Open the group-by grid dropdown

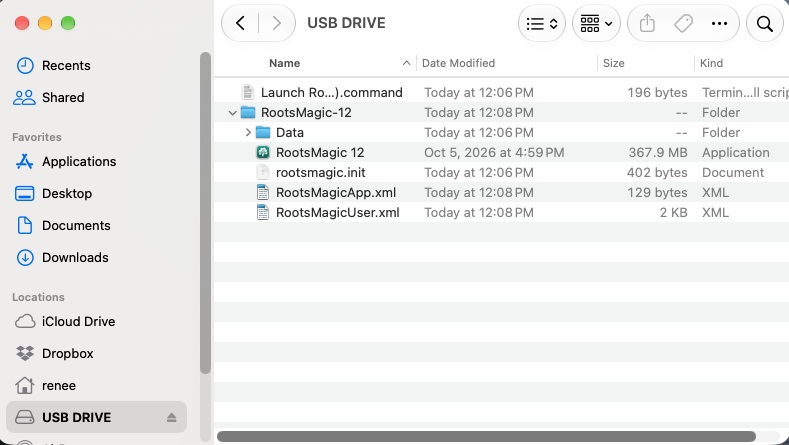click(x=596, y=24)
